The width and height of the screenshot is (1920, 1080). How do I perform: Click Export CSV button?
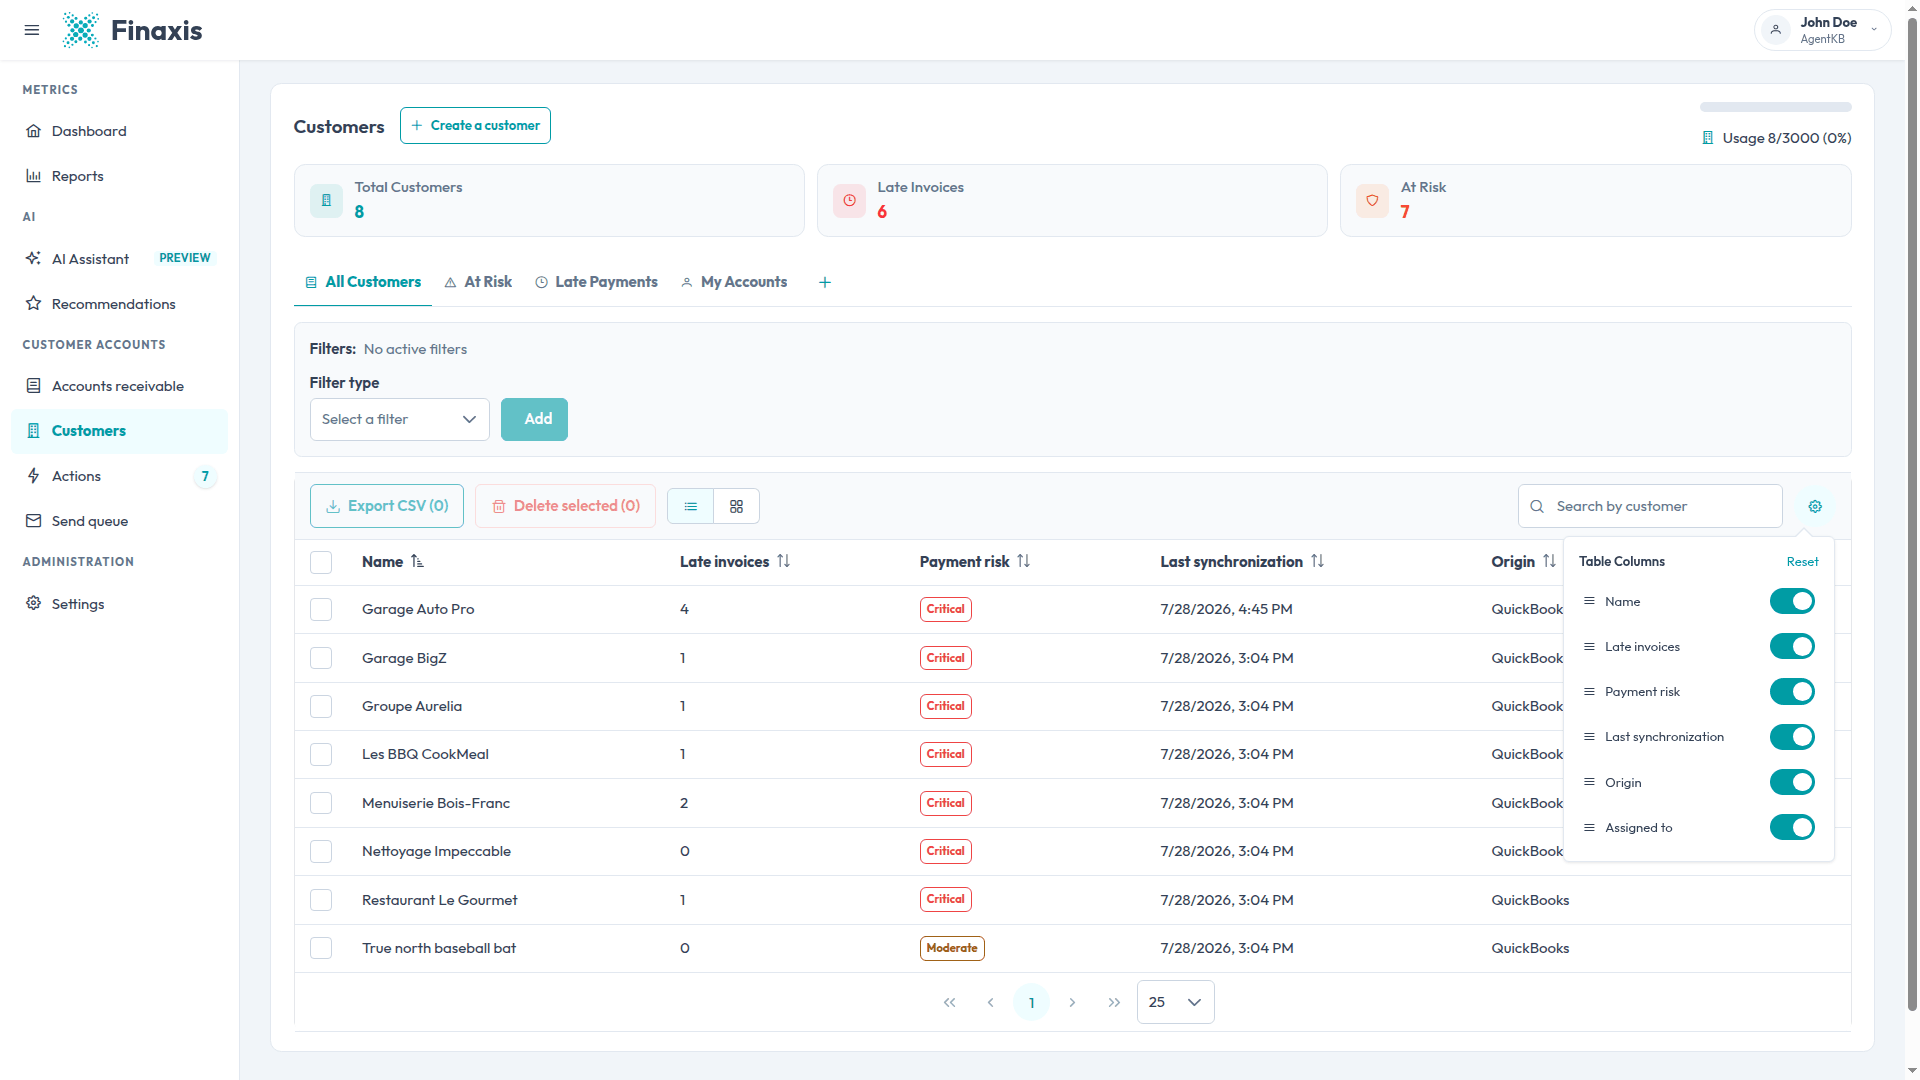387,506
